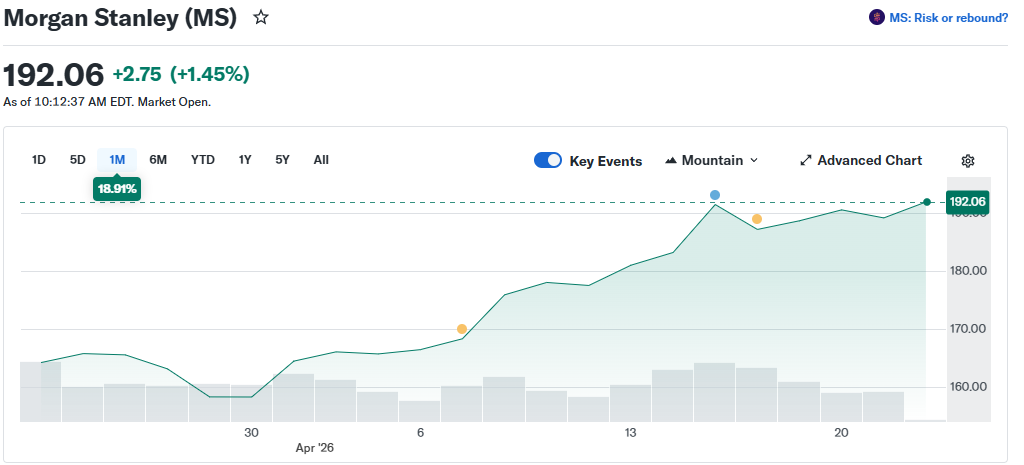Image resolution: width=1024 pixels, height=465 pixels.
Task: Show the All time range
Action: pos(321,160)
